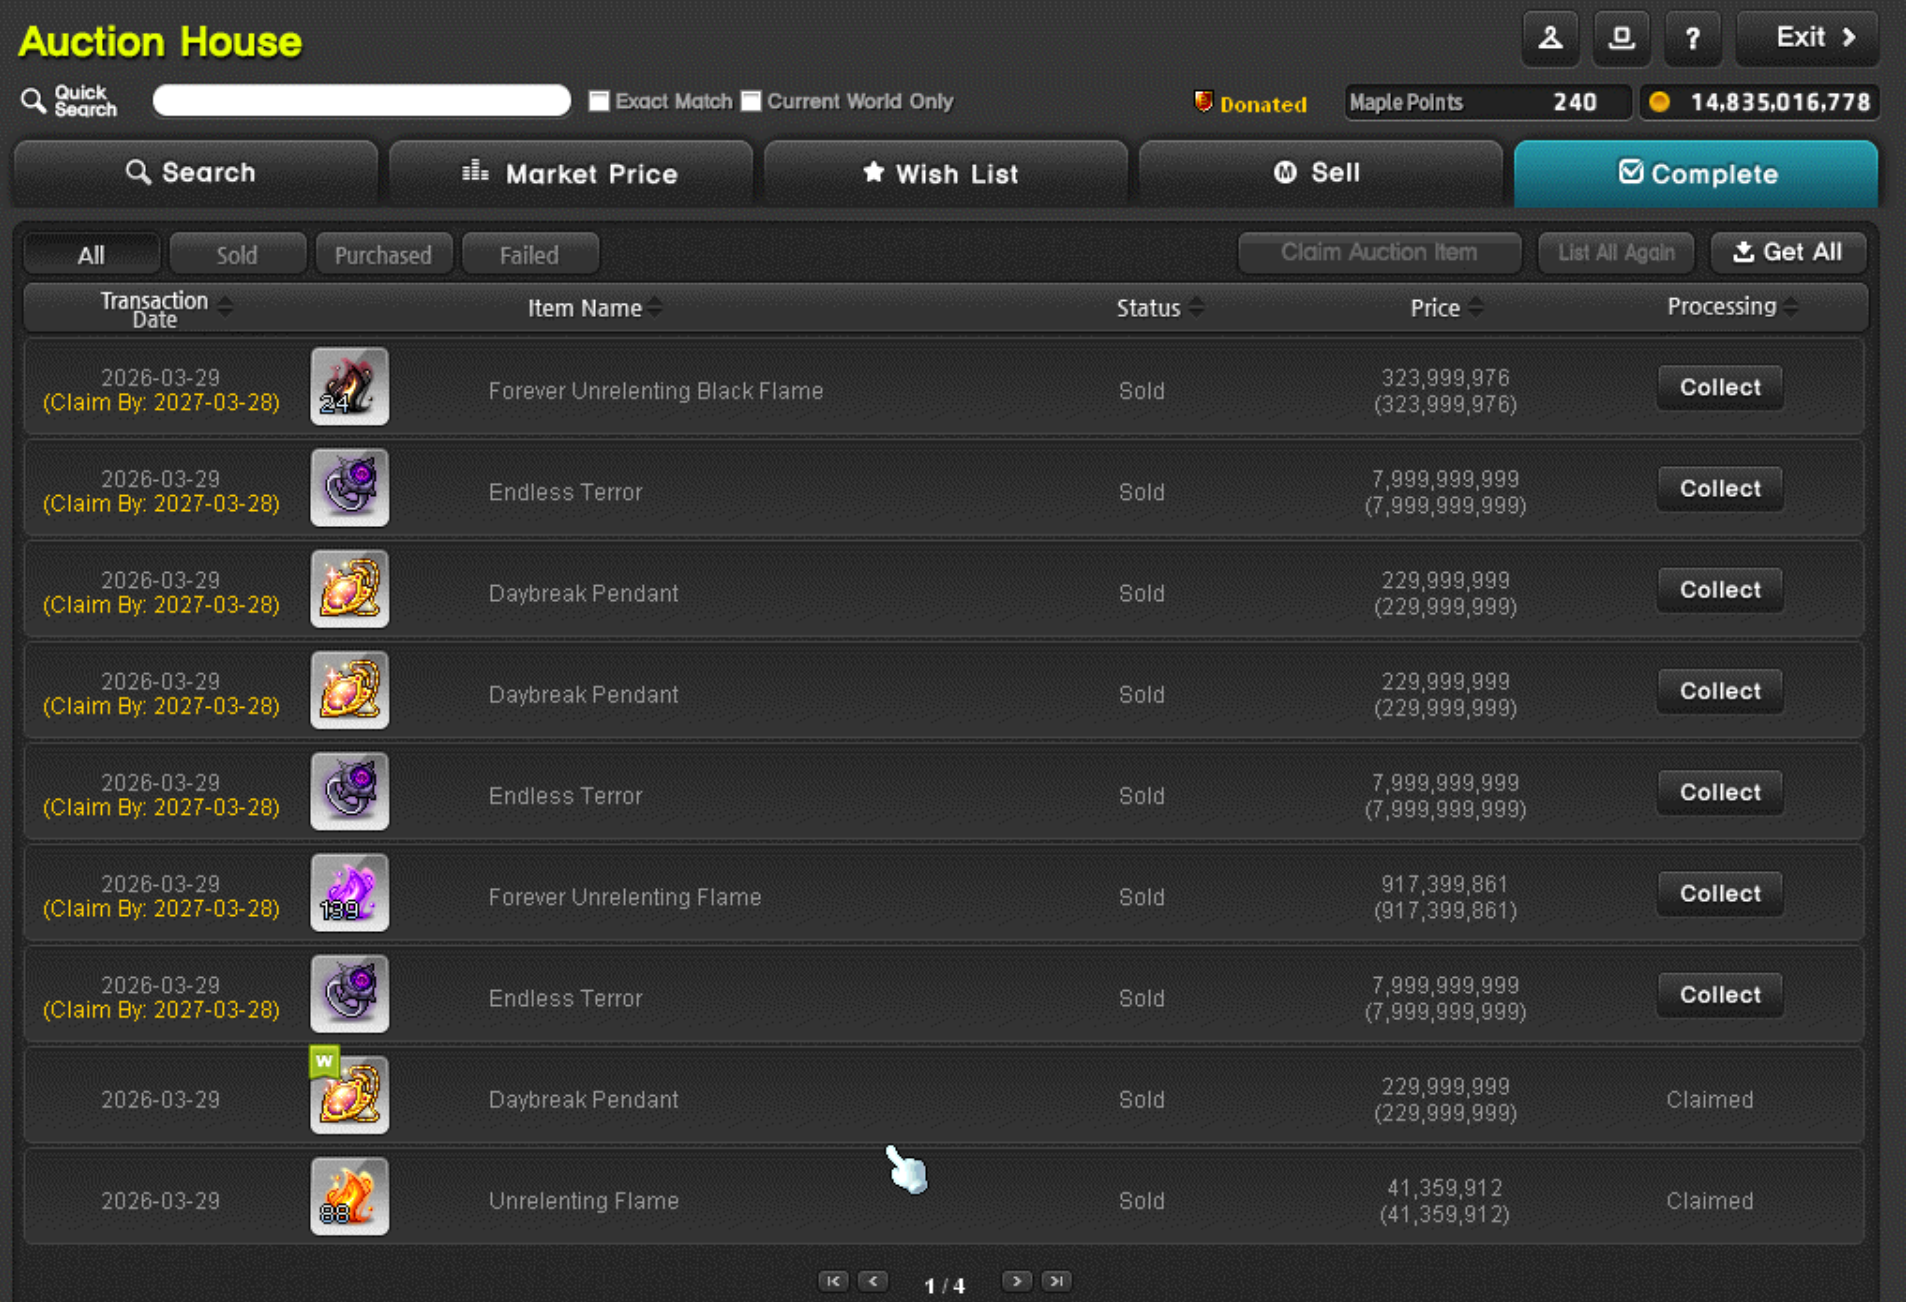
Task: Collect the Forever Unrelenting Black Flame sale
Action: click(1720, 387)
